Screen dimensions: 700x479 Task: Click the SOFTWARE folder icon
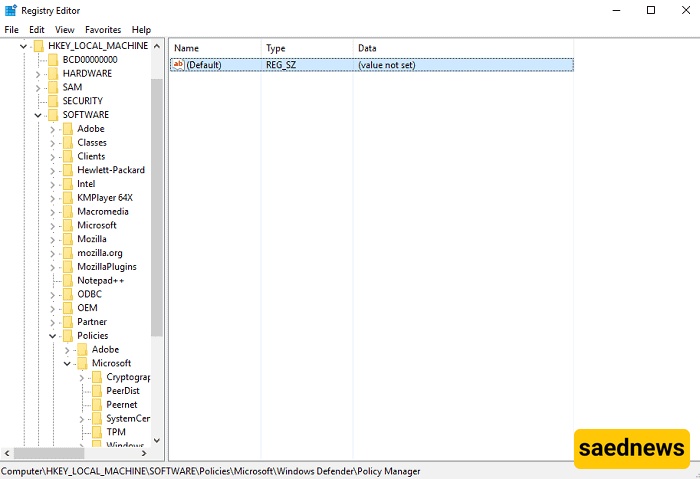click(53, 115)
